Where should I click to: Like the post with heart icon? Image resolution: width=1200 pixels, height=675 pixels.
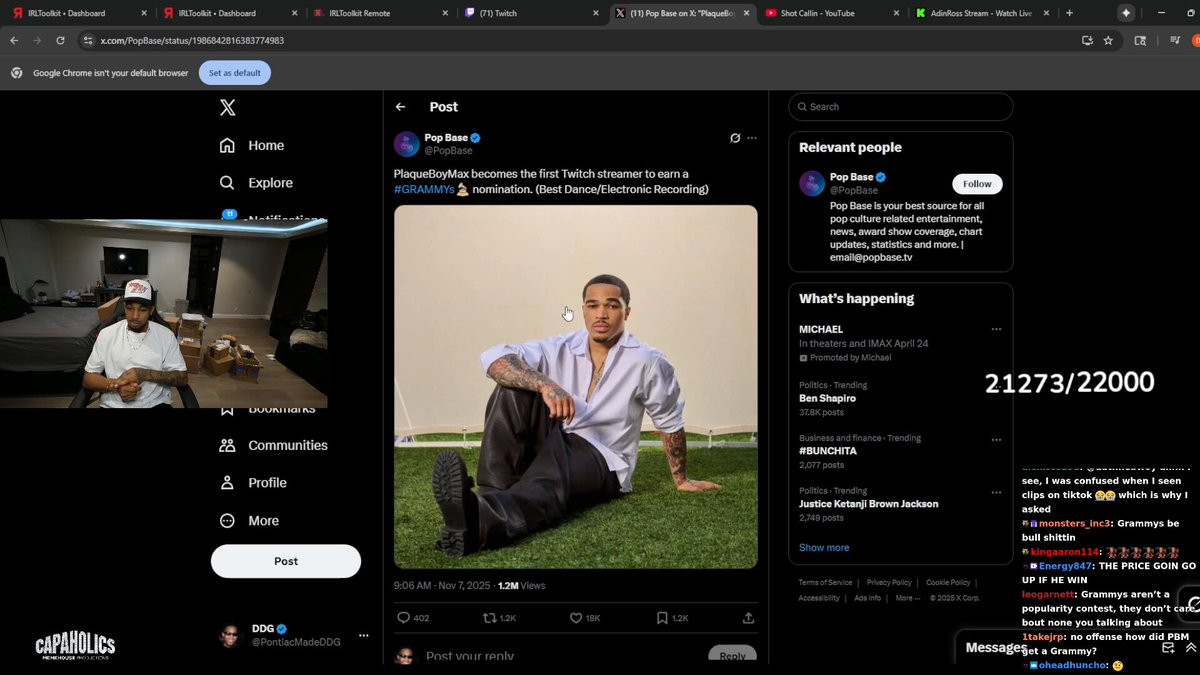576,618
